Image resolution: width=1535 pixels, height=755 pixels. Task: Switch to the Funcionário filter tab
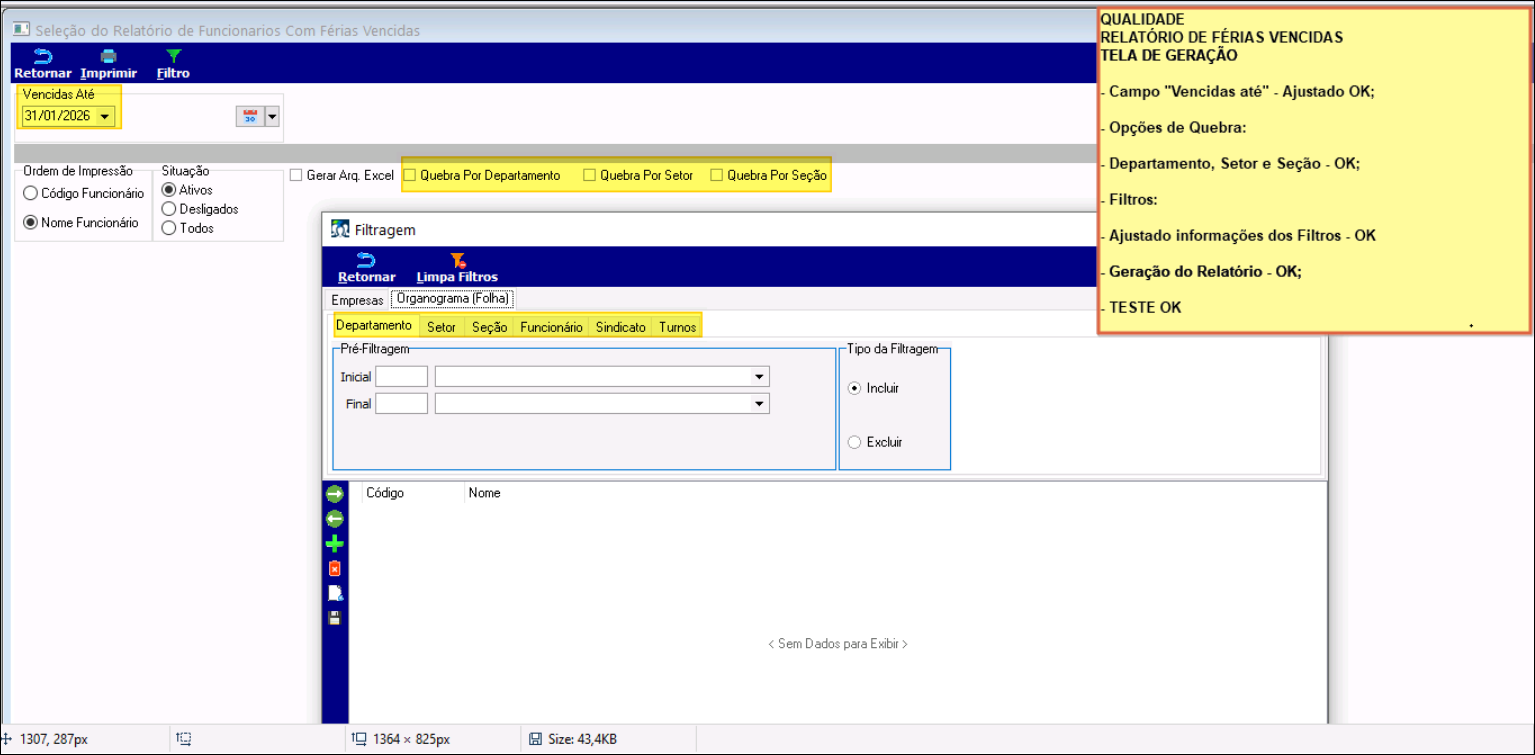pyautogui.click(x=551, y=327)
